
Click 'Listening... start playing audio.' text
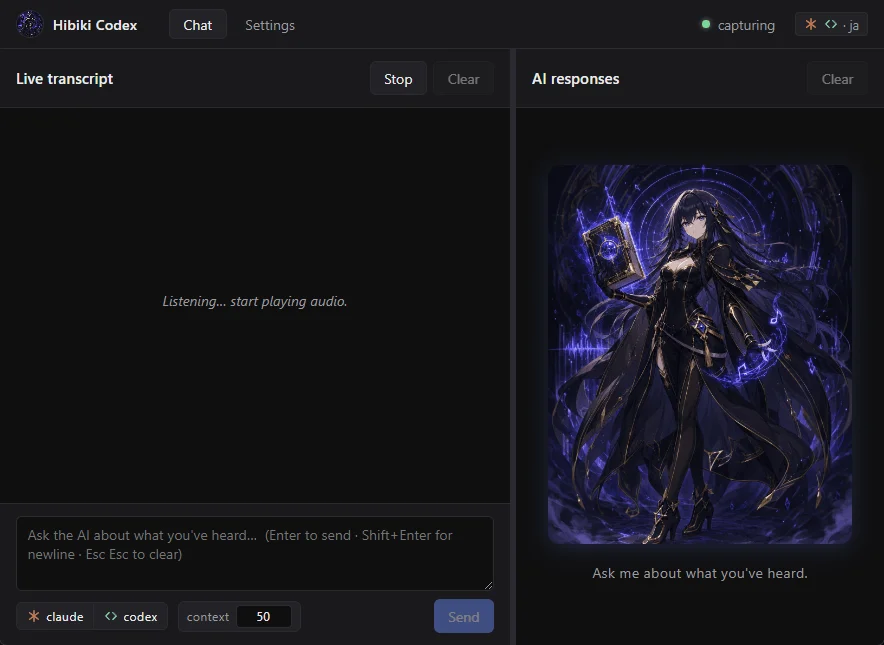pos(255,302)
